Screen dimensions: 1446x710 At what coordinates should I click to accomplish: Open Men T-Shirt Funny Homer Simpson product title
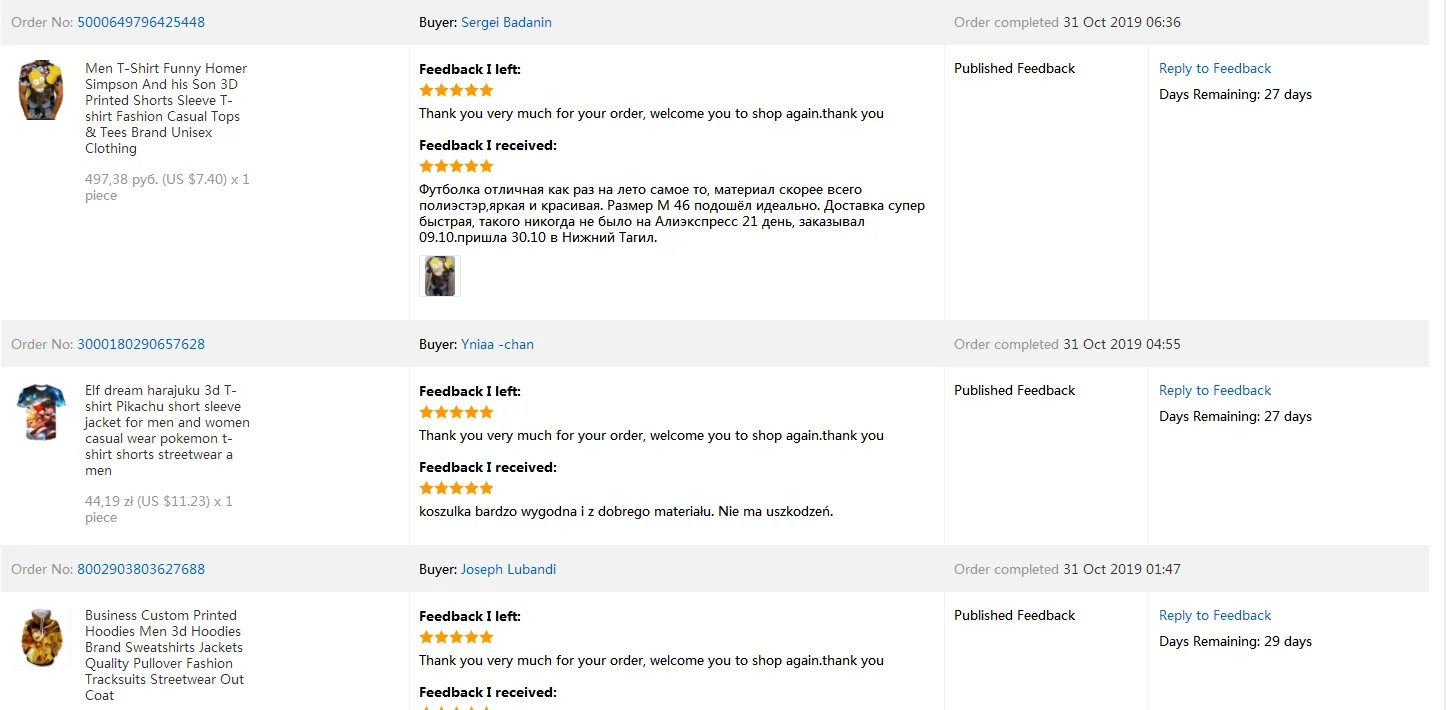(166, 108)
